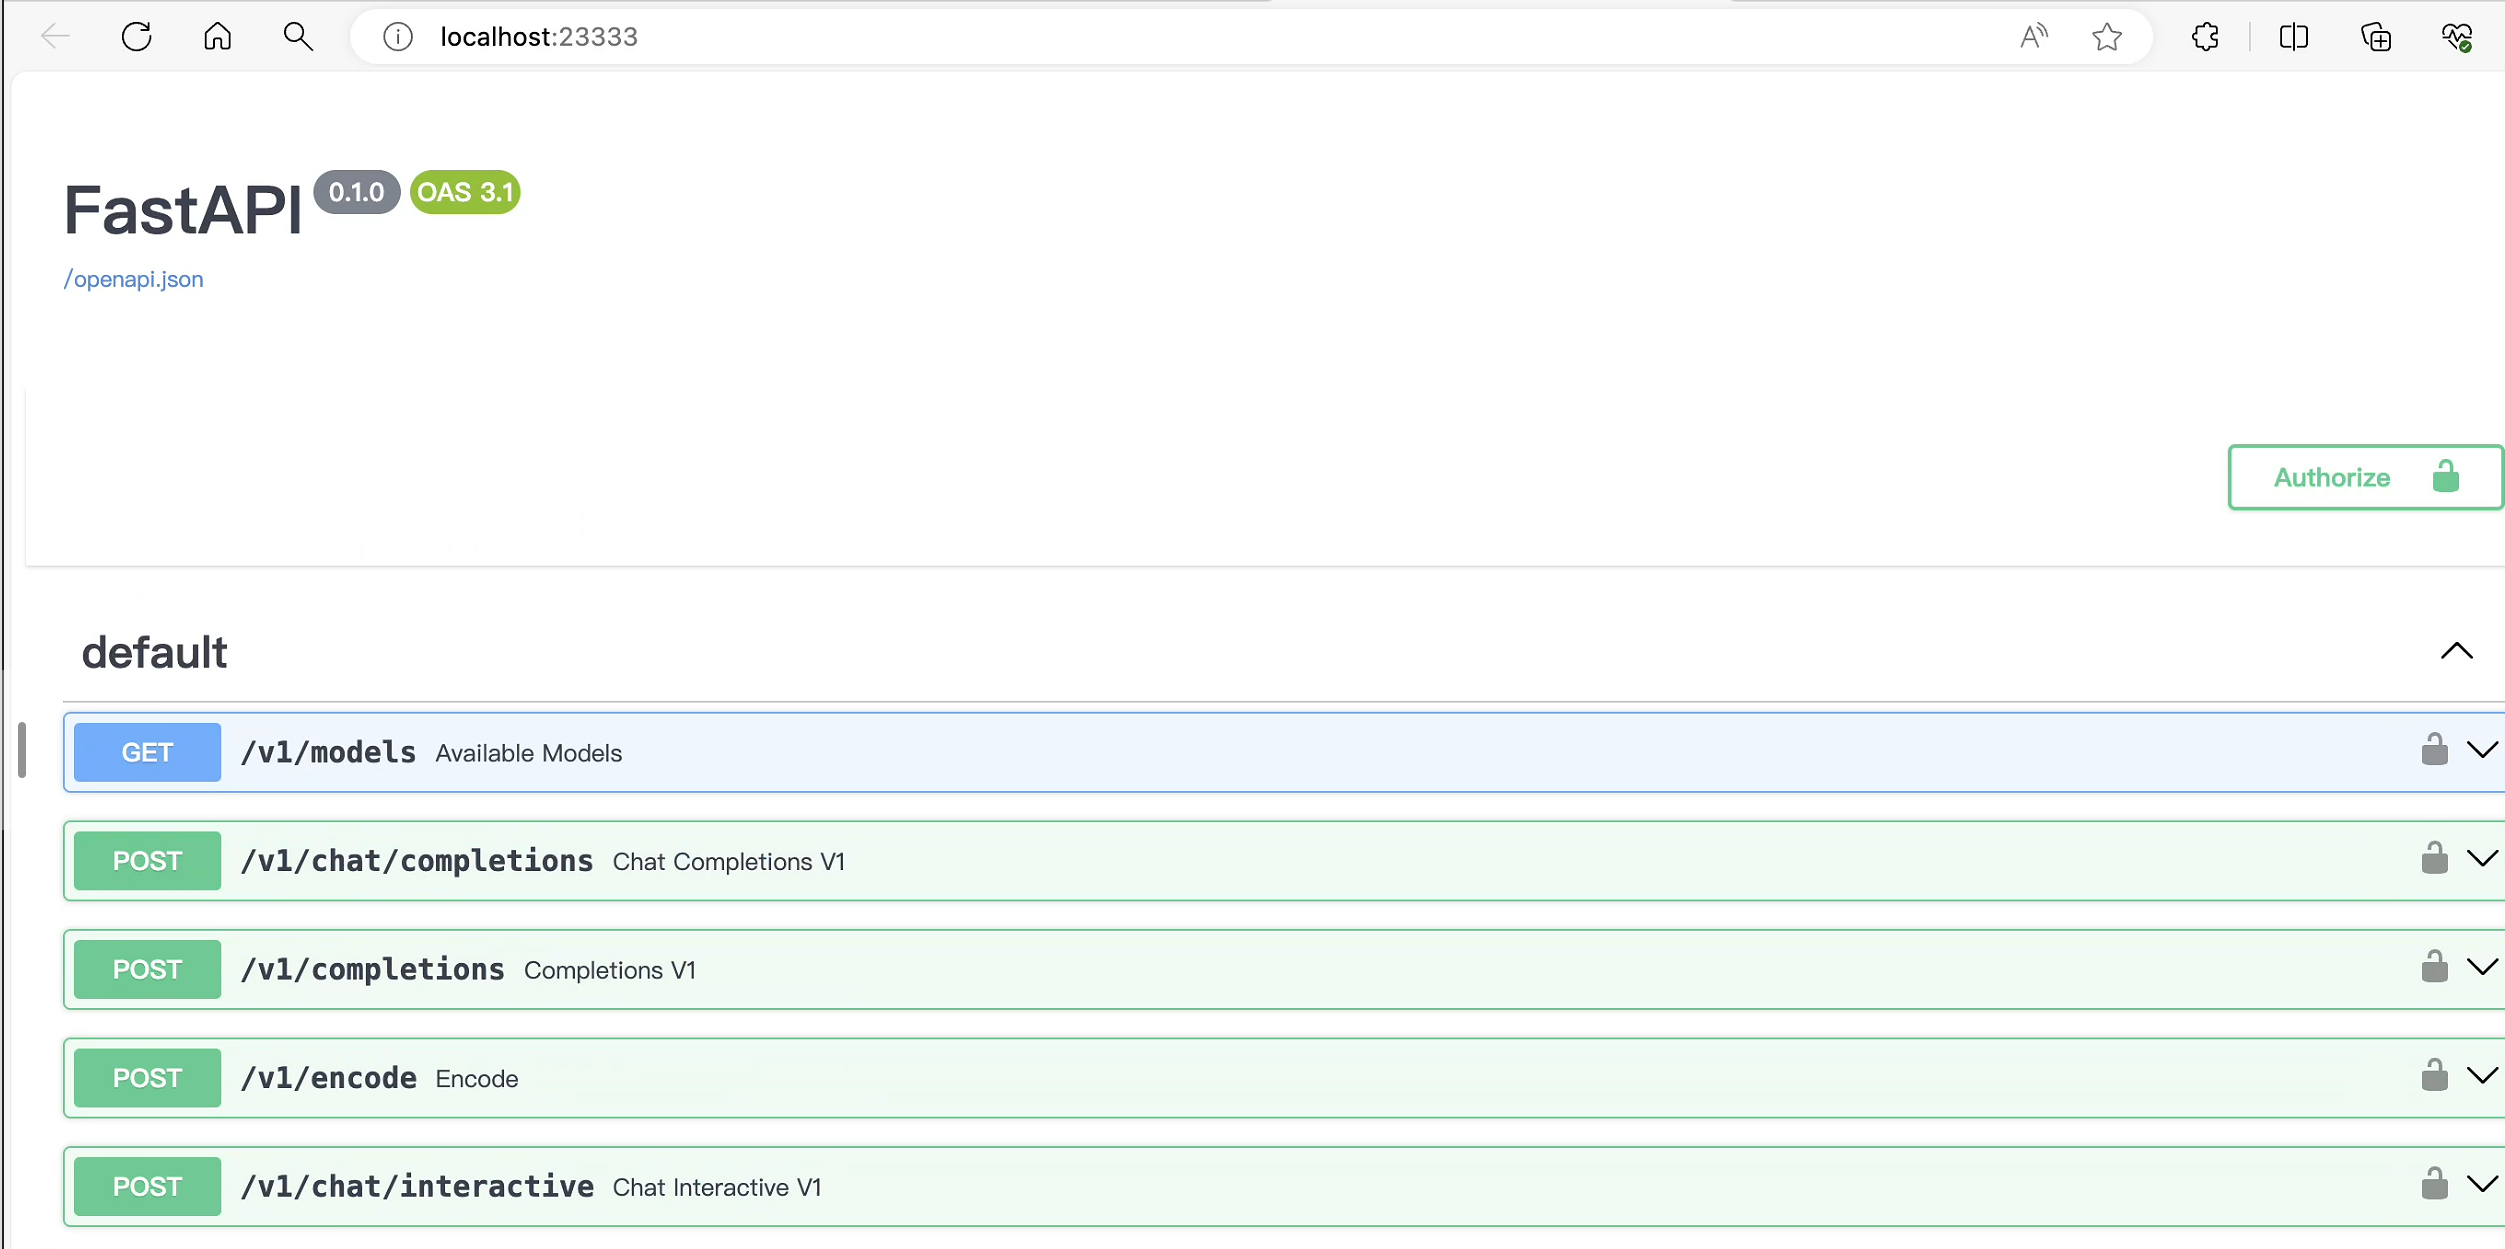Click the /v1/chat/interactive path text
Image resolution: width=2505 pixels, height=1249 pixels.
(x=417, y=1186)
